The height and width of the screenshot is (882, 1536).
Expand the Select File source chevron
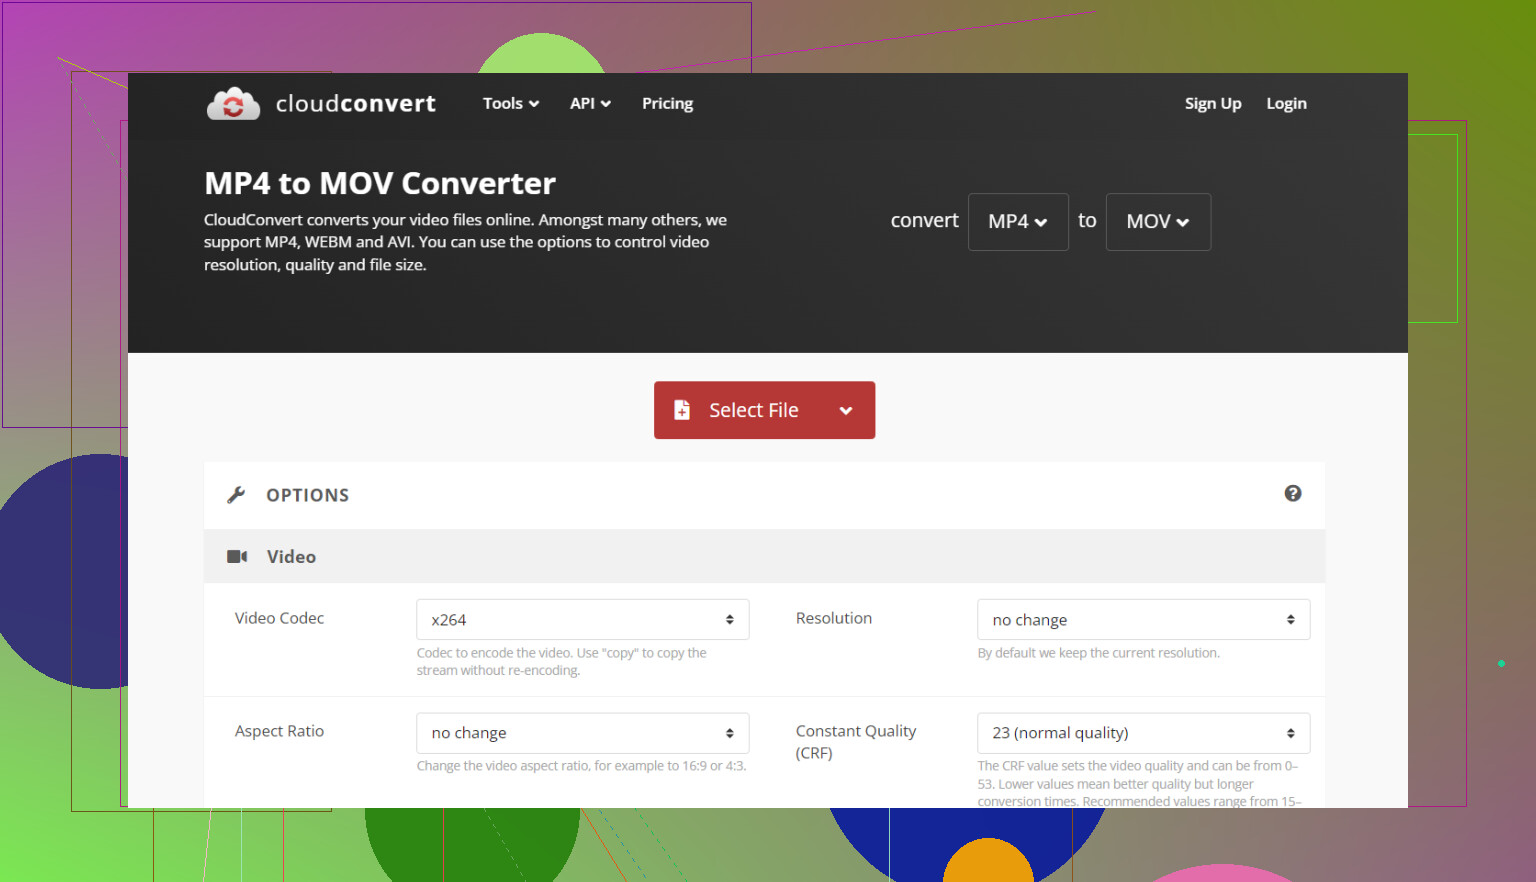pyautogui.click(x=846, y=410)
